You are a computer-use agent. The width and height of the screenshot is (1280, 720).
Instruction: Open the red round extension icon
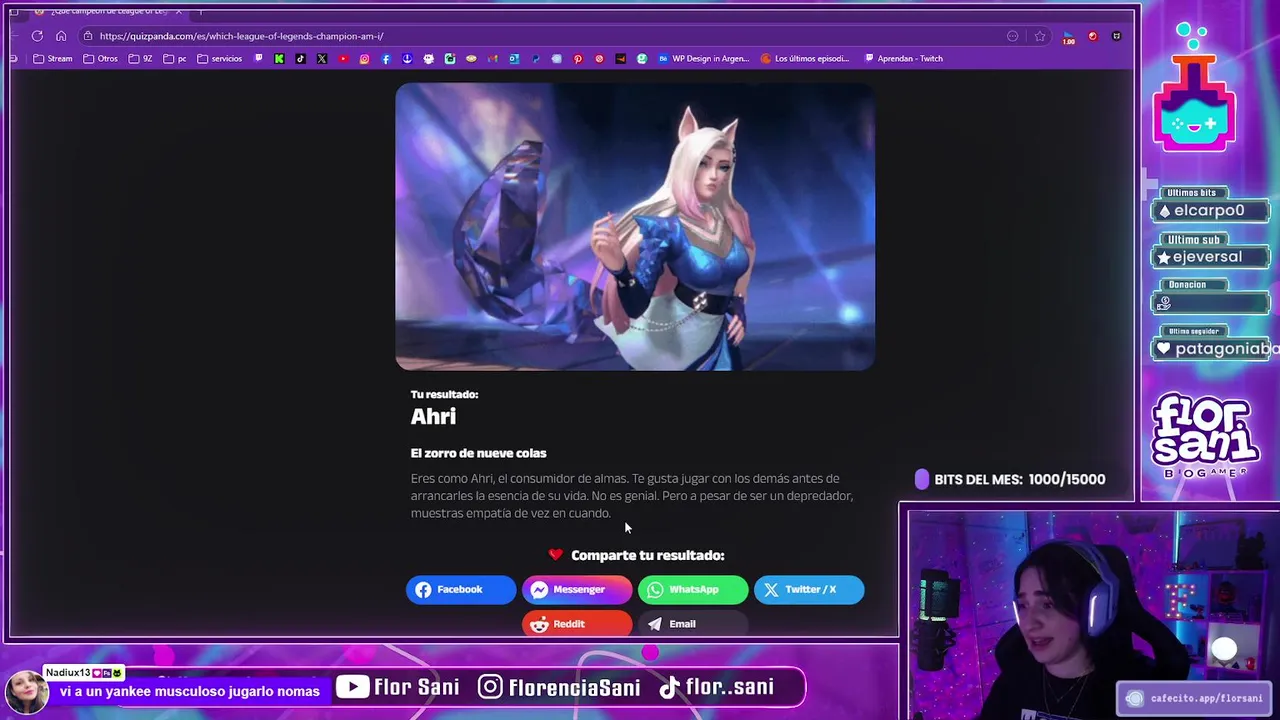[1093, 36]
